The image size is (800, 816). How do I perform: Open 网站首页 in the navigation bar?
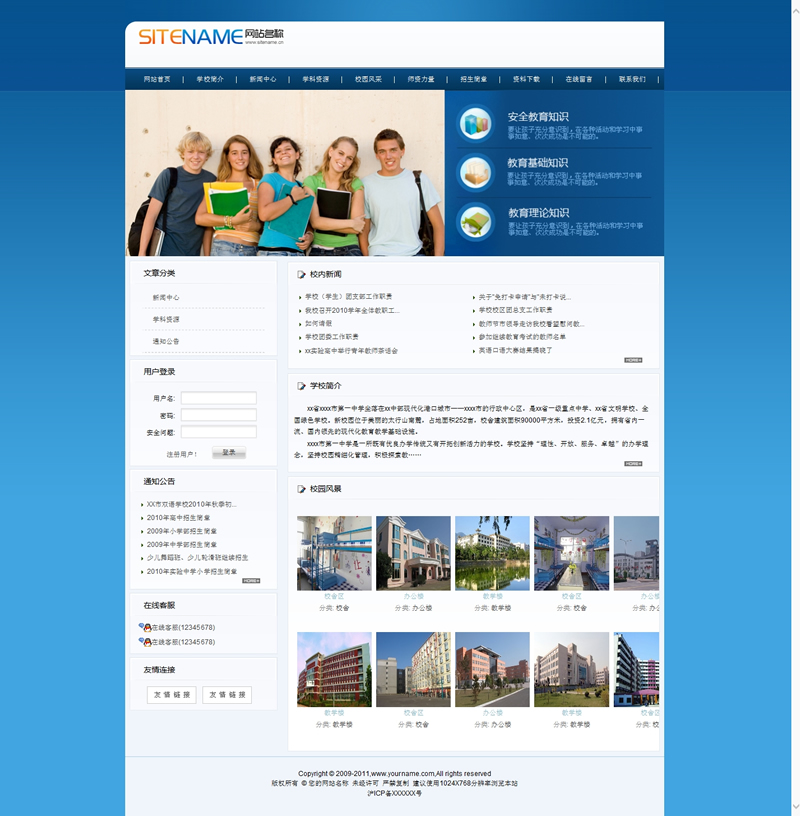[157, 79]
